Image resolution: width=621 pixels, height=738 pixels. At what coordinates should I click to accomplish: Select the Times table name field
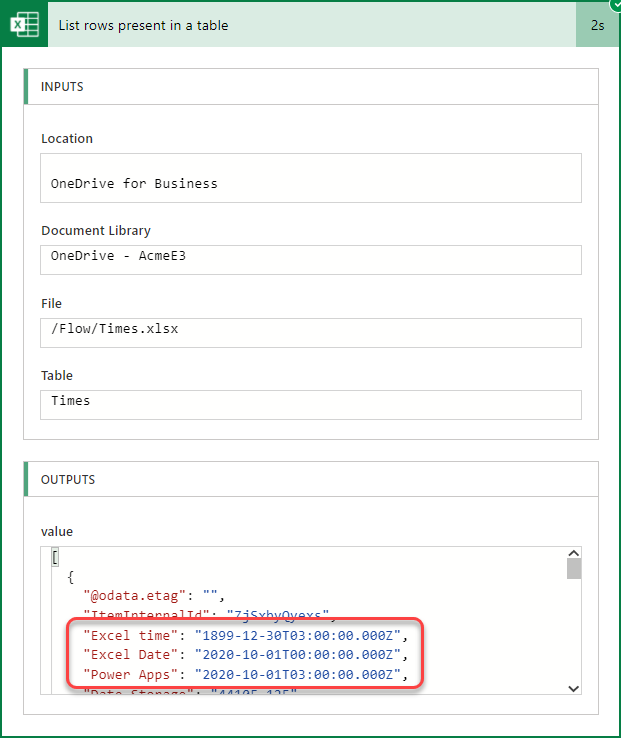311,404
